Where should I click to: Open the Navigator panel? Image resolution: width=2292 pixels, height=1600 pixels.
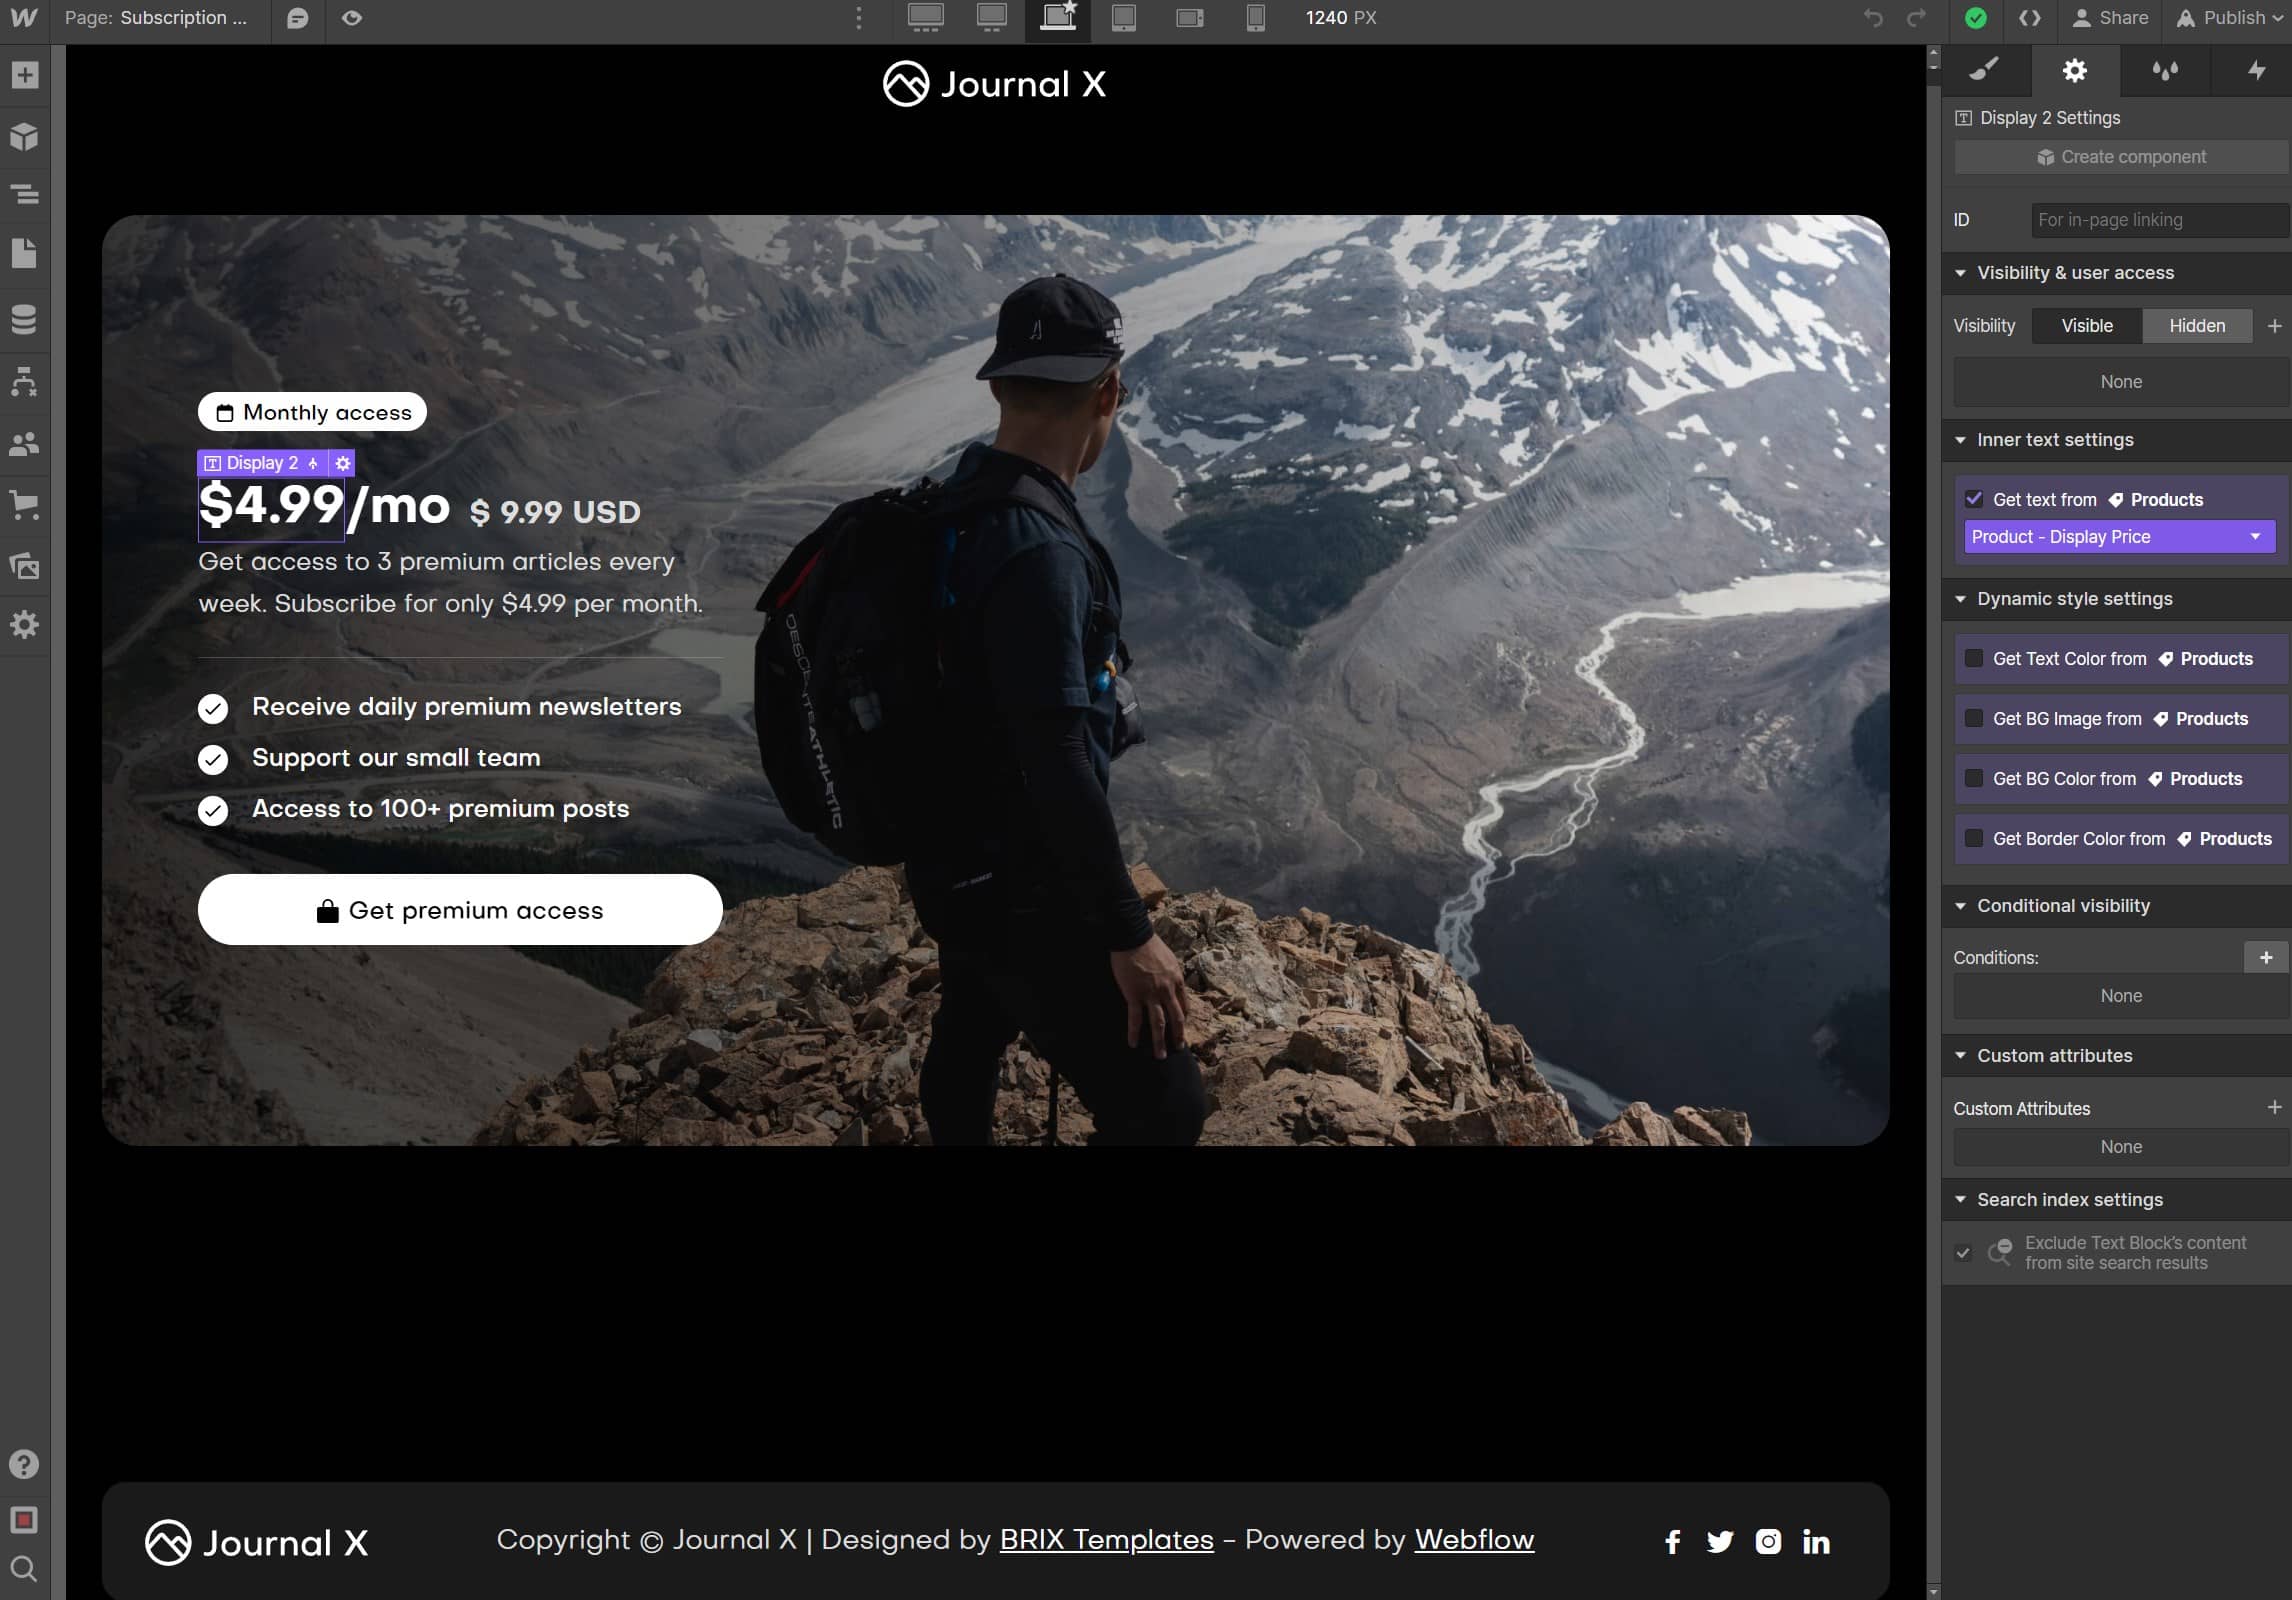tap(25, 194)
